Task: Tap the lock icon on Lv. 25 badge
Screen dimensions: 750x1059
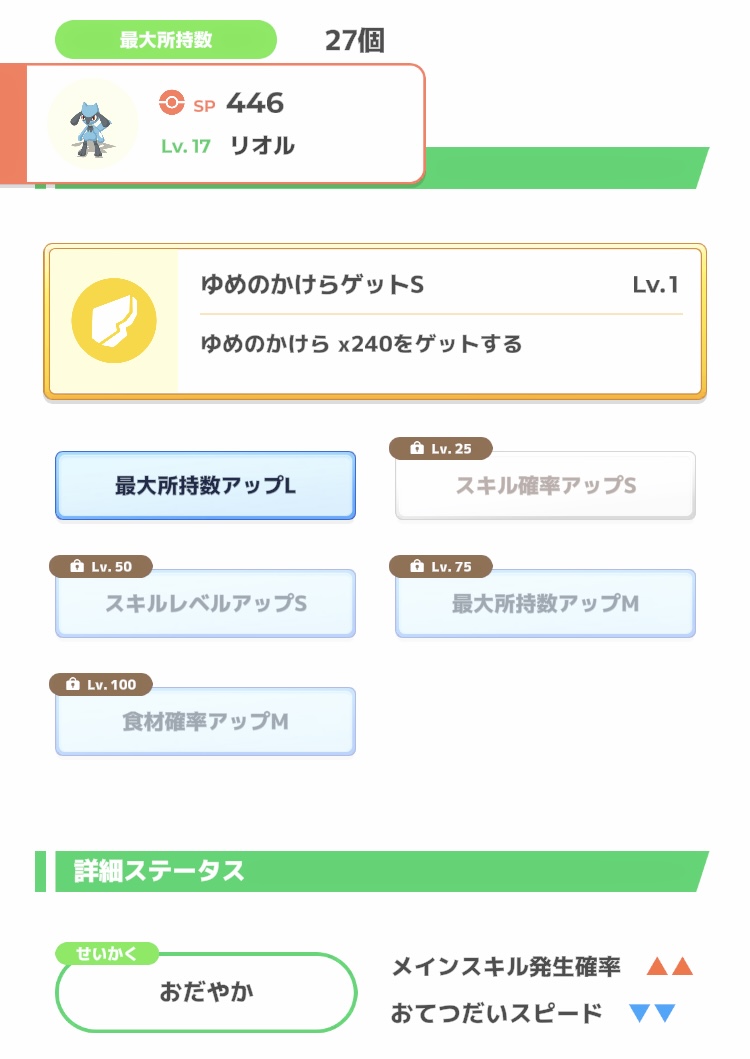Action: click(415, 449)
